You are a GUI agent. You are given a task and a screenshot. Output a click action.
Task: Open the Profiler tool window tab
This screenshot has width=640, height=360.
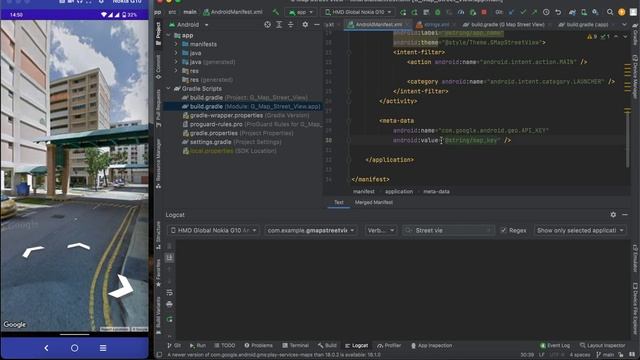click(x=389, y=345)
